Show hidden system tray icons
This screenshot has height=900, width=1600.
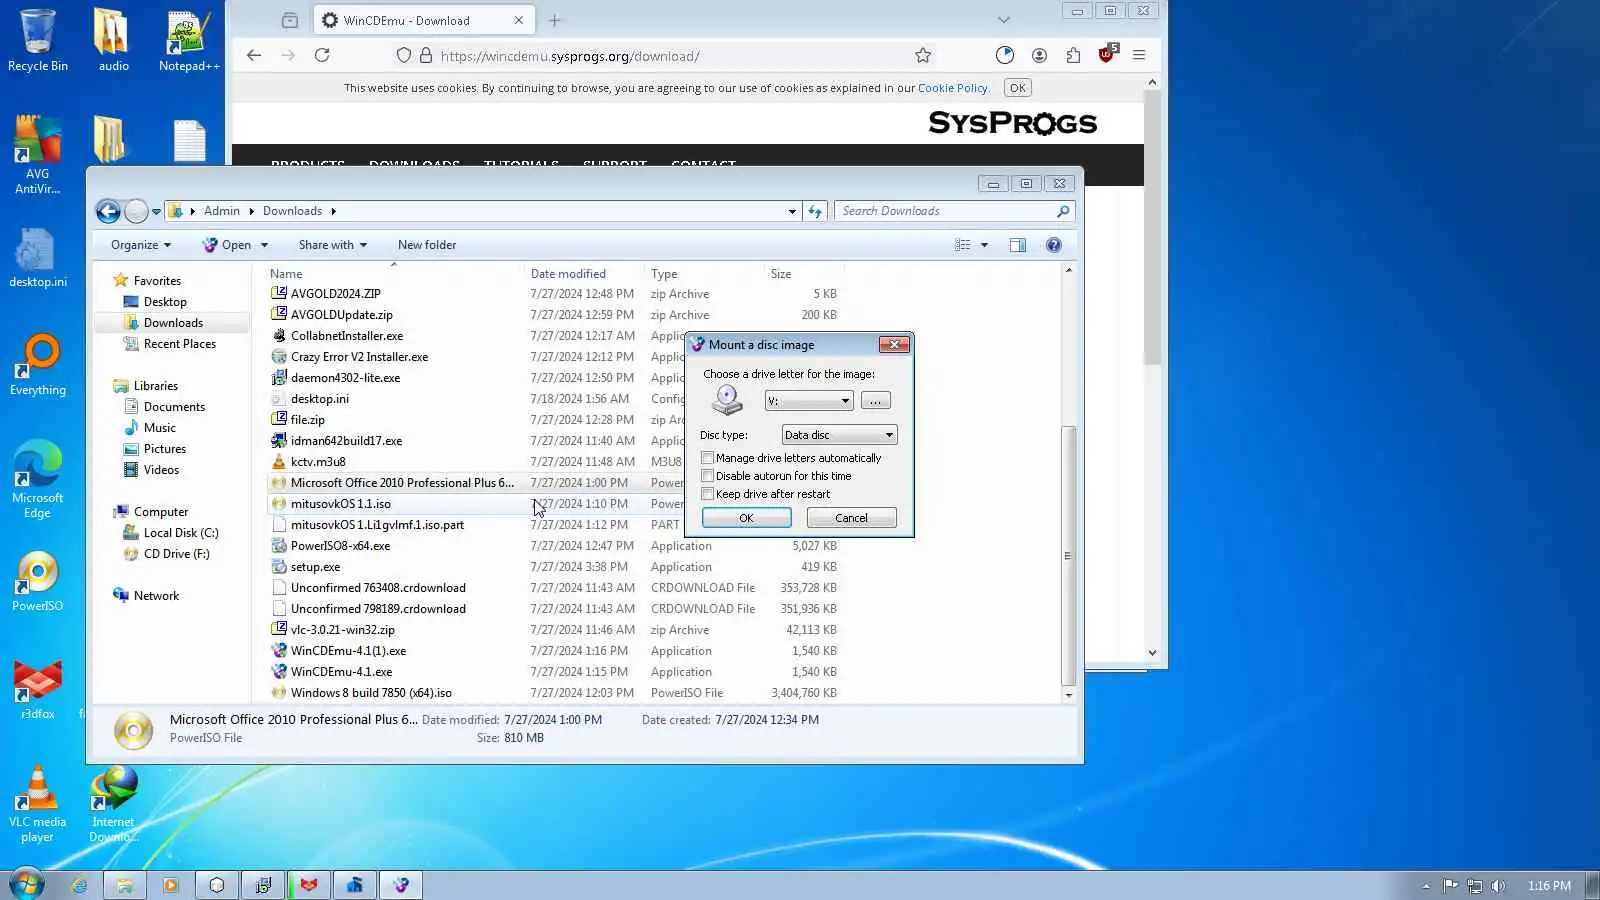pyautogui.click(x=1426, y=886)
